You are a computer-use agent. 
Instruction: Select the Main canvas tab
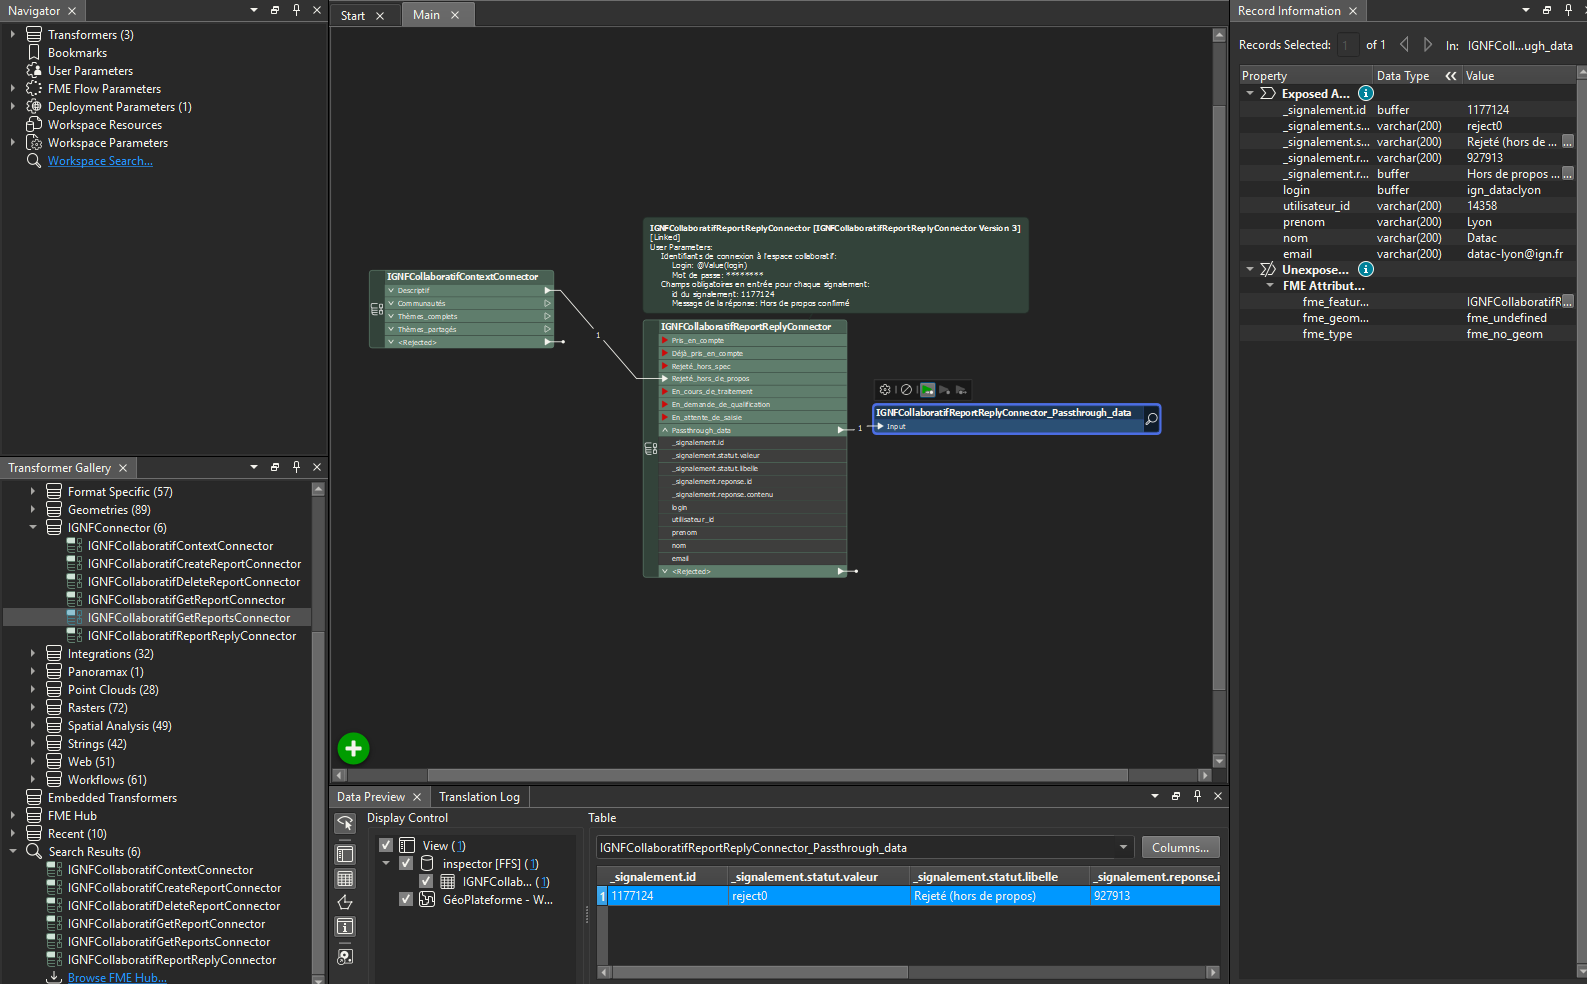(426, 15)
